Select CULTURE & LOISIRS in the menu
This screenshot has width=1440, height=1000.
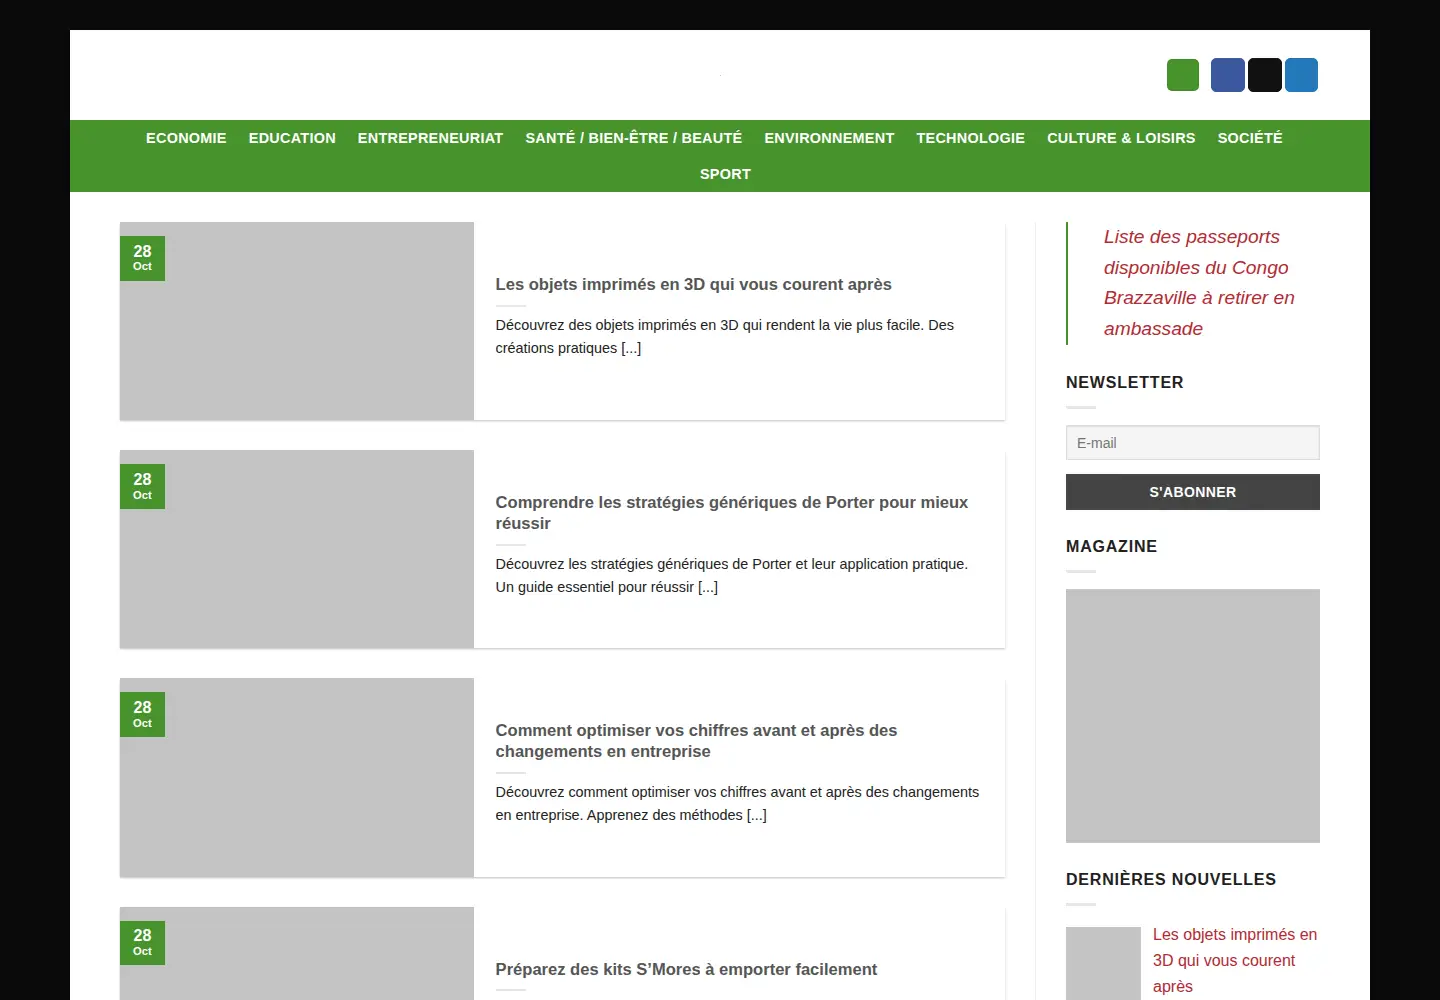tap(1121, 138)
